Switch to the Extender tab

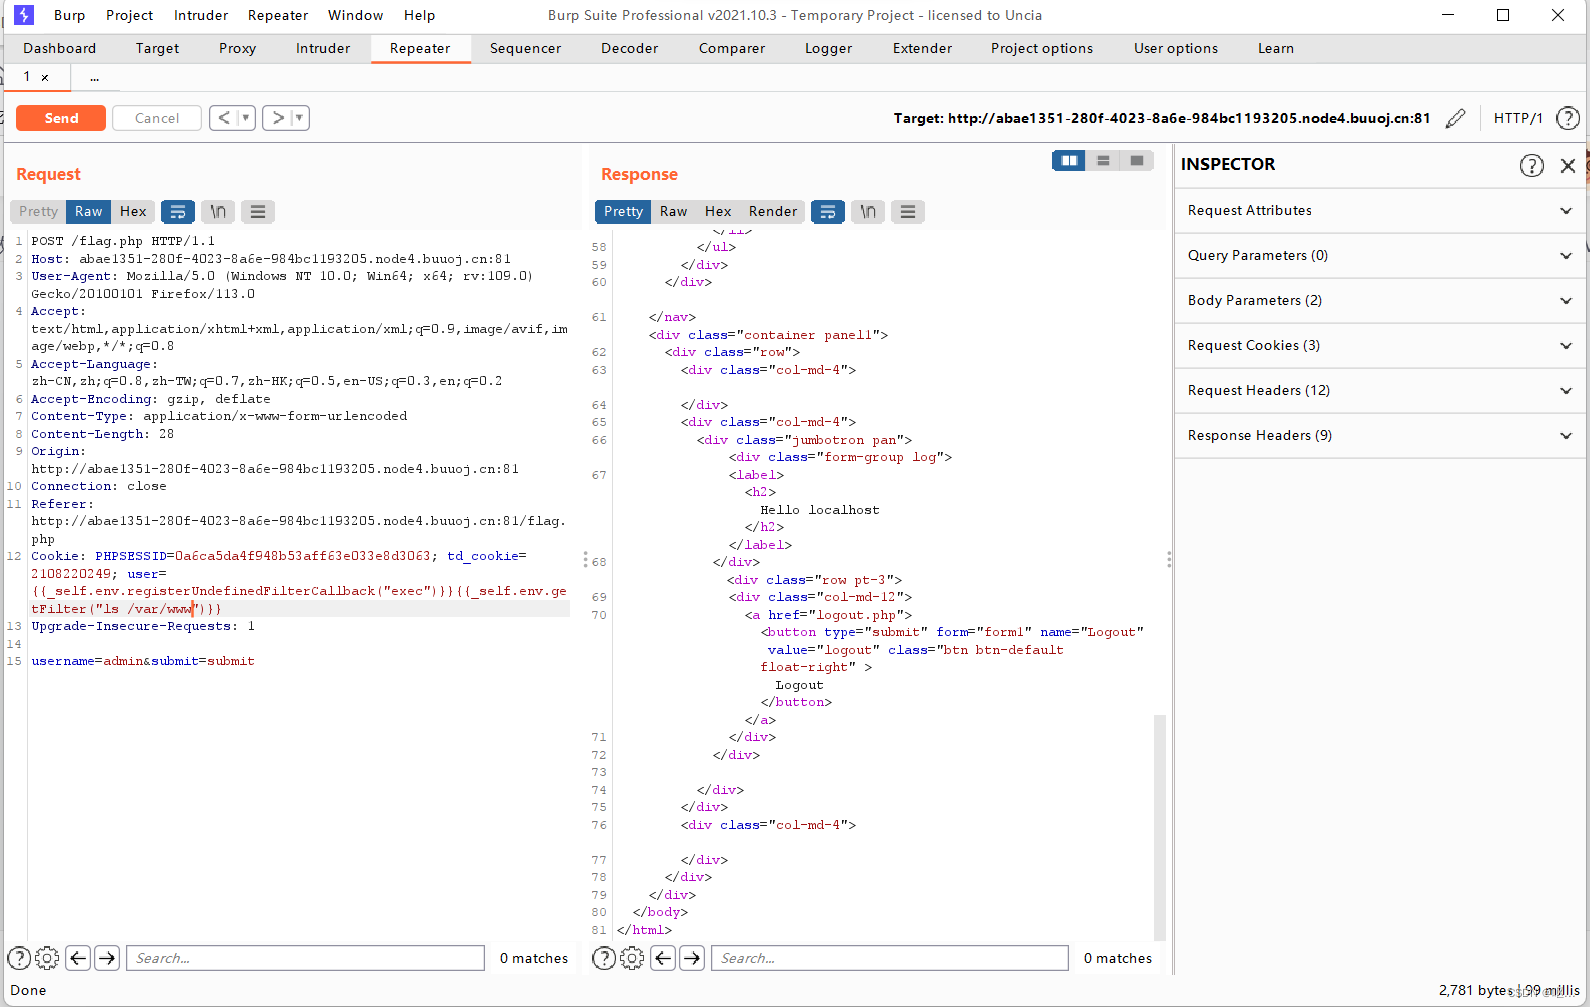point(922,48)
